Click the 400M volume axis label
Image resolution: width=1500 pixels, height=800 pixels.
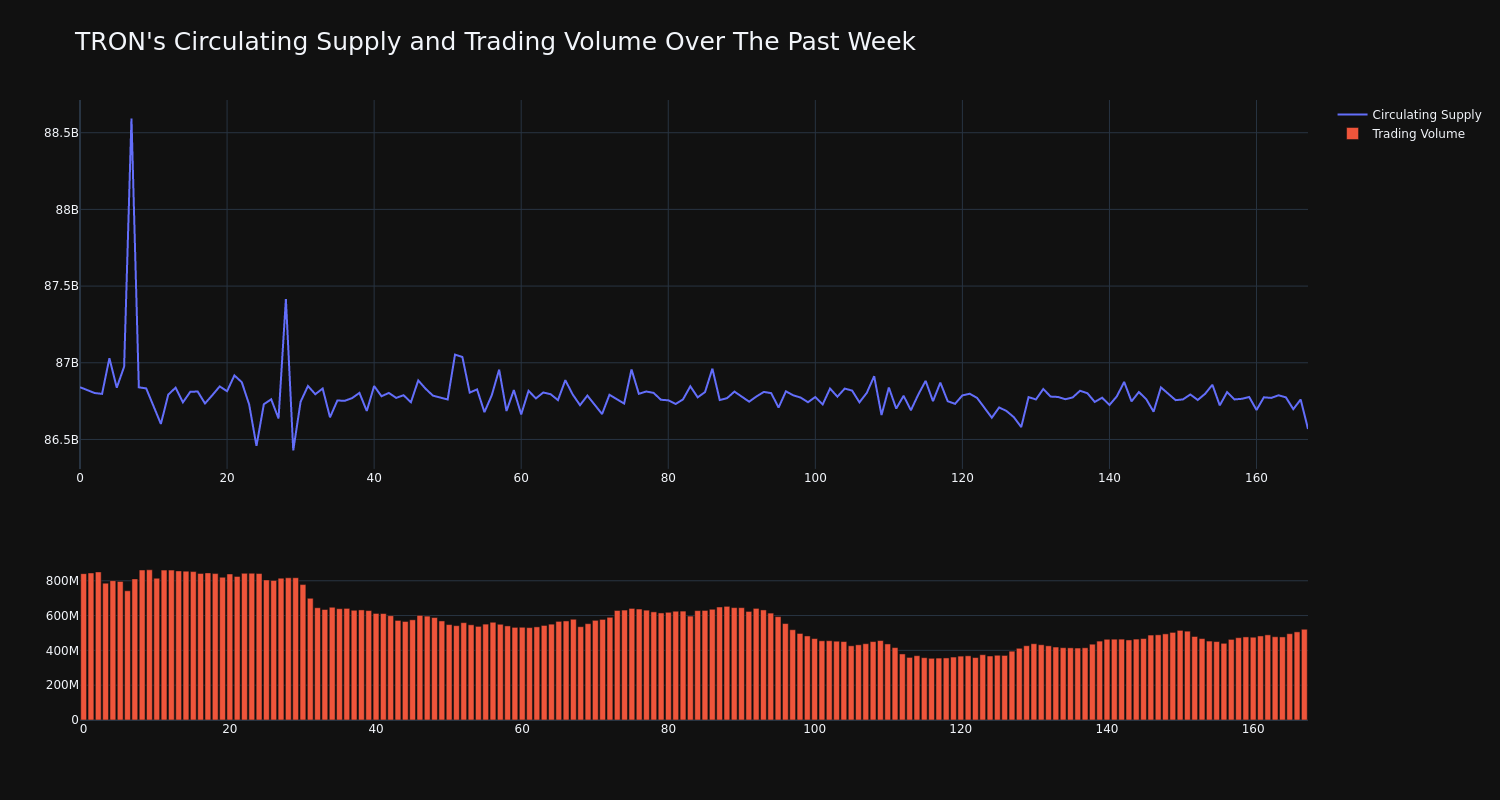tap(61, 651)
